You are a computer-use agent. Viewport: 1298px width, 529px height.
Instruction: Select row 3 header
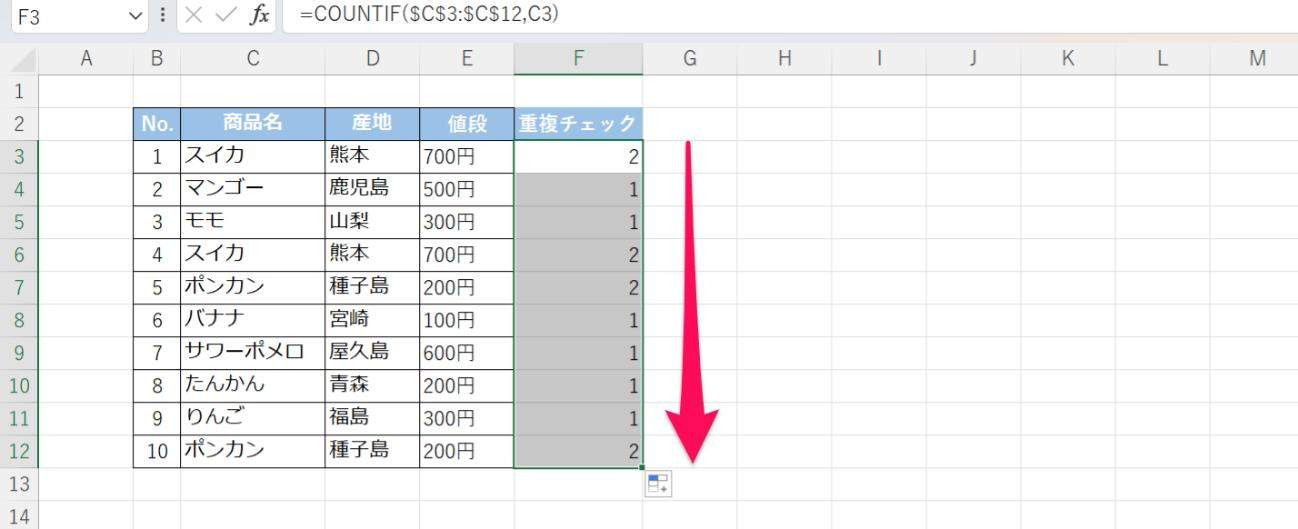19,157
